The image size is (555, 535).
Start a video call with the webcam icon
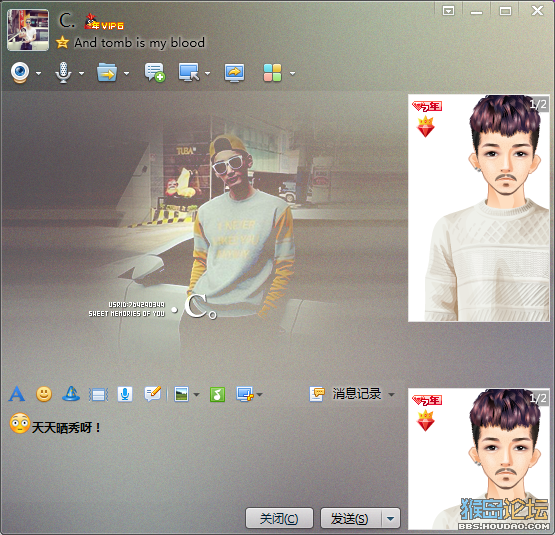click(20, 73)
